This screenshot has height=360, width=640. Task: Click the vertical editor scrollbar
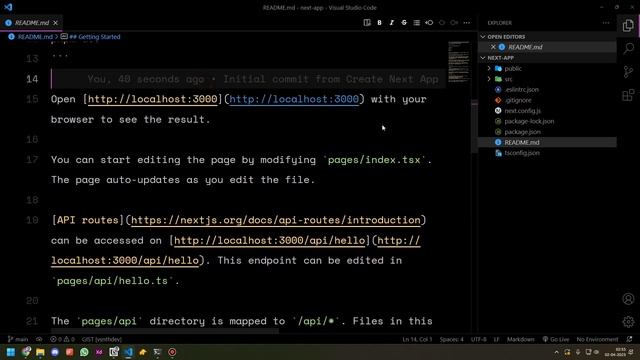474,127
